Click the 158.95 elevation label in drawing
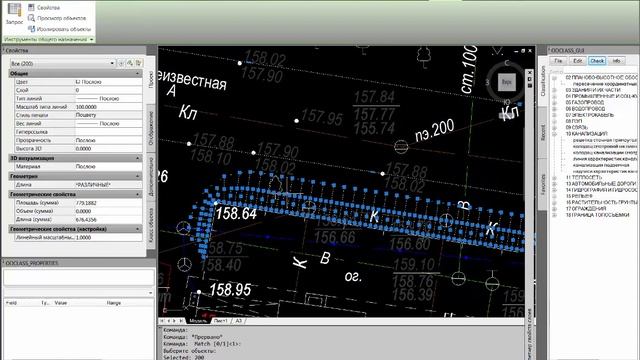640x360 pixels. [x=230, y=290]
